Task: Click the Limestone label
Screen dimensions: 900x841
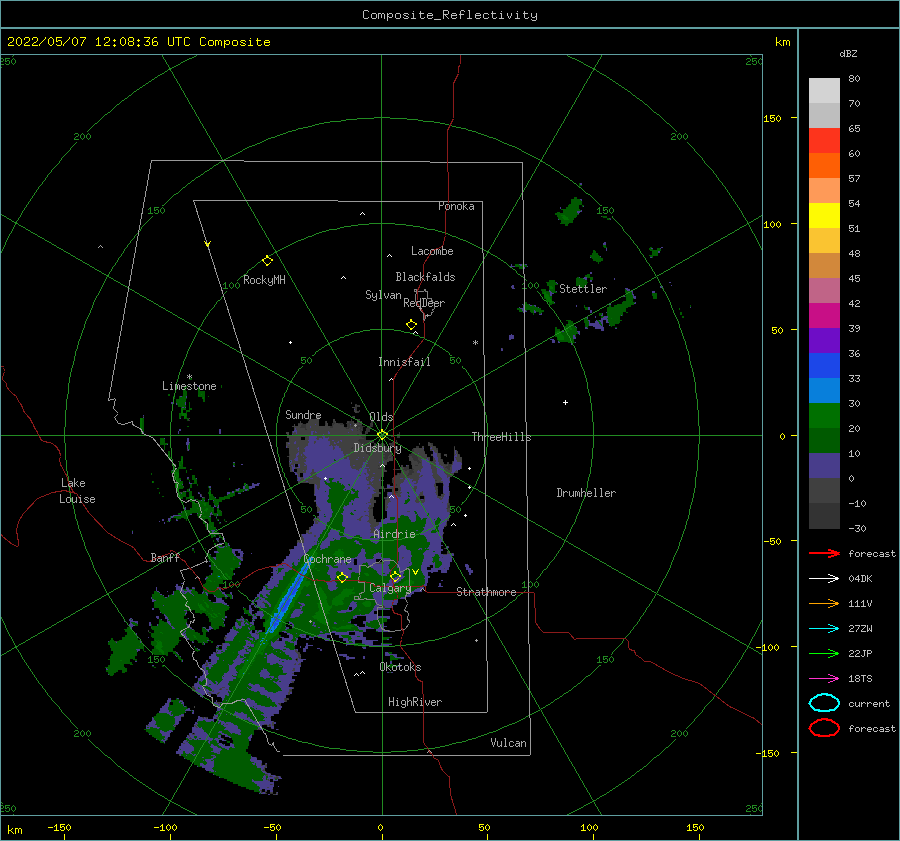Action: pos(189,386)
